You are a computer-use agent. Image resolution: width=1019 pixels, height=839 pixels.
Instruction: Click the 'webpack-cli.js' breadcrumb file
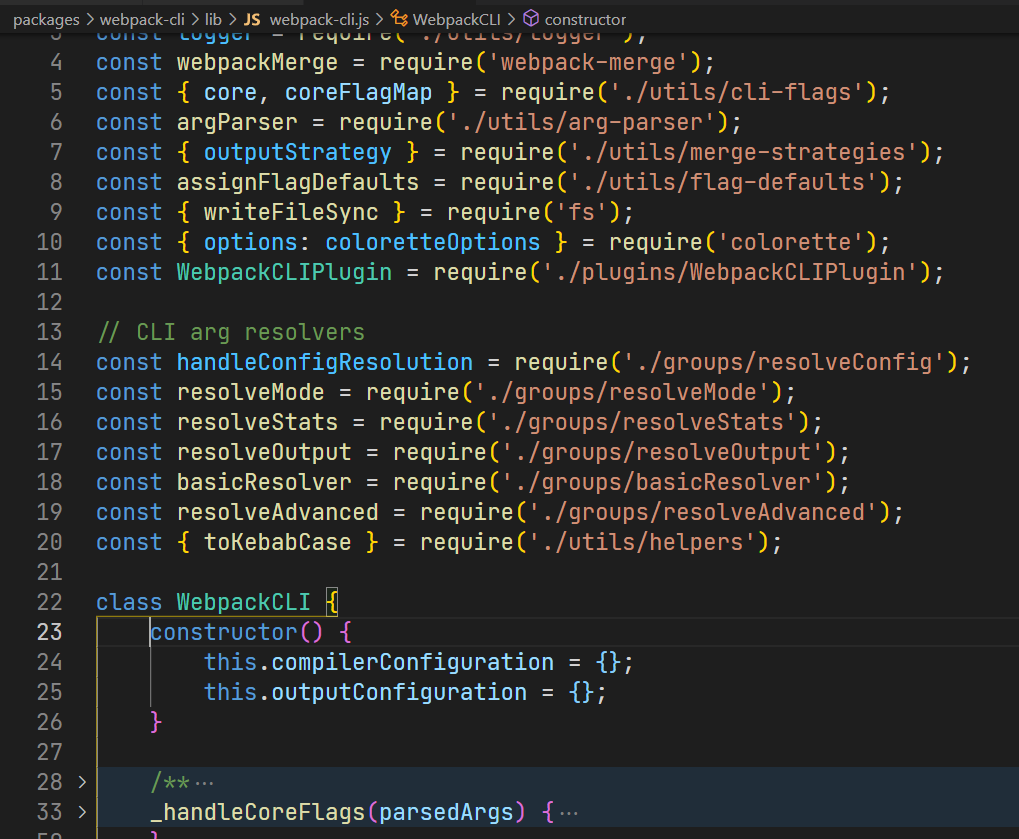coord(319,19)
